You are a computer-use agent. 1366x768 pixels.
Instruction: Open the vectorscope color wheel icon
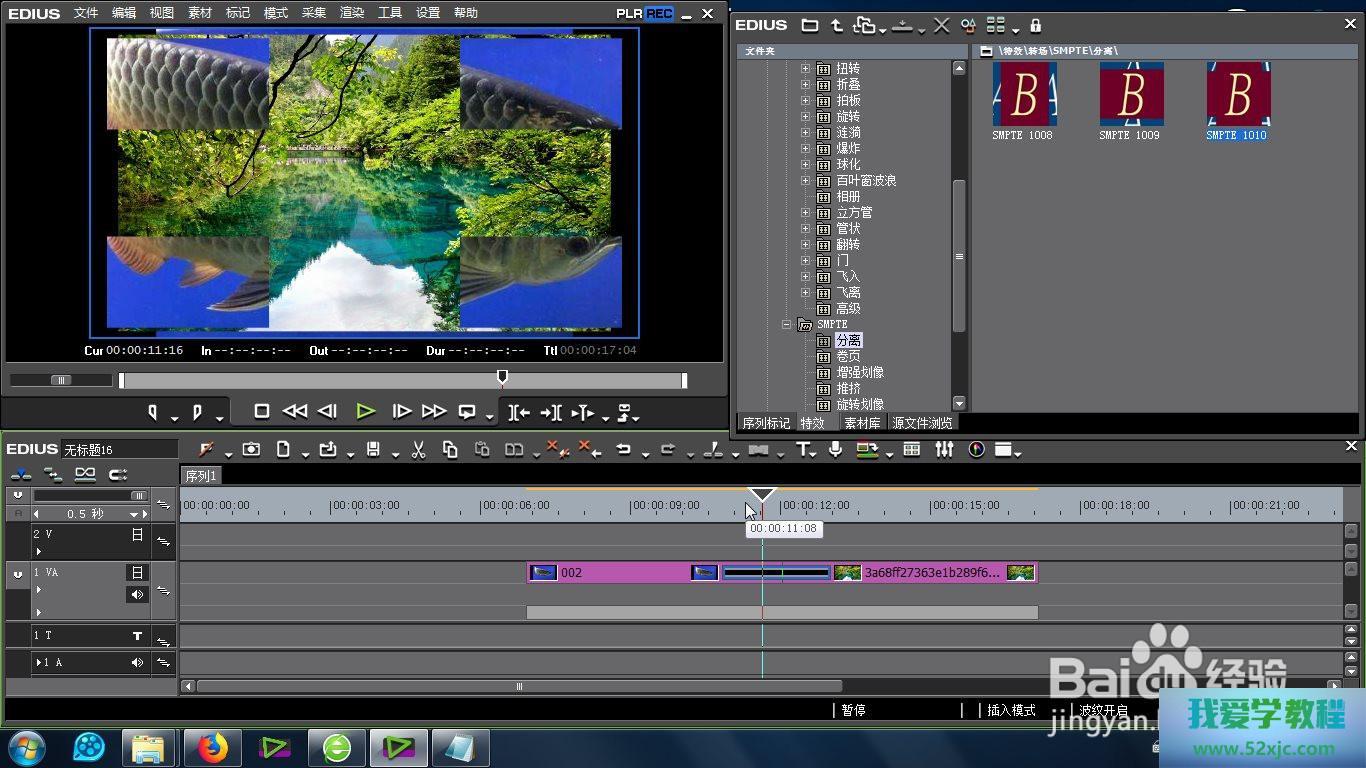(x=976, y=450)
